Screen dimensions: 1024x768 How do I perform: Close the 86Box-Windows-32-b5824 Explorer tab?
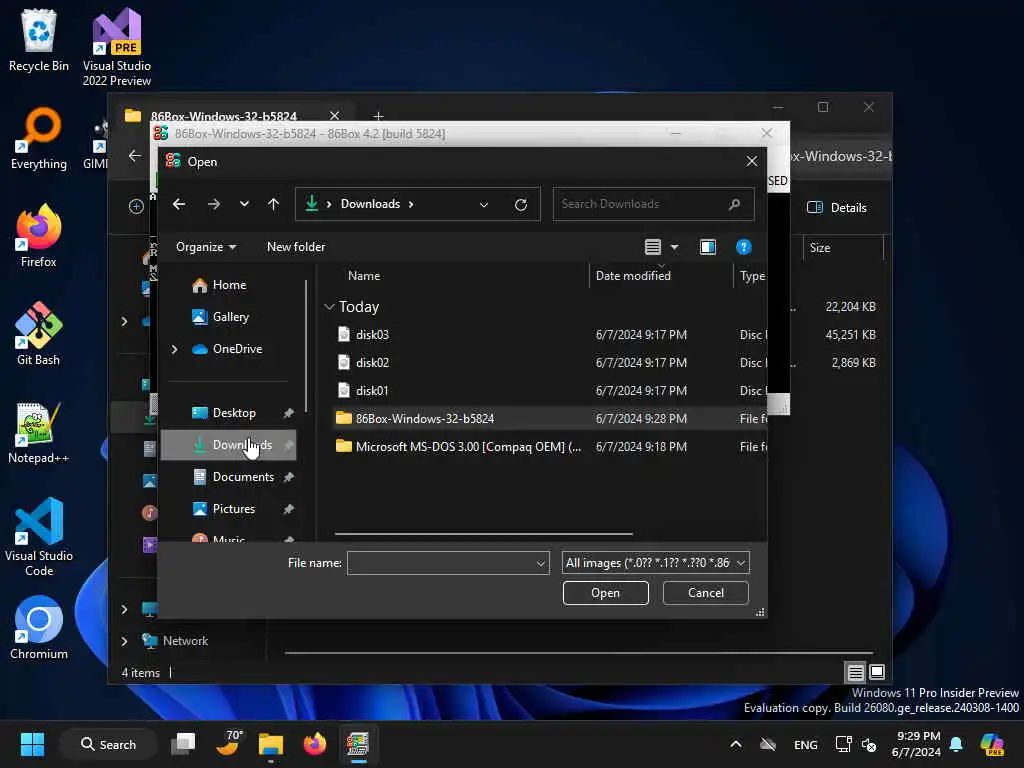click(334, 116)
